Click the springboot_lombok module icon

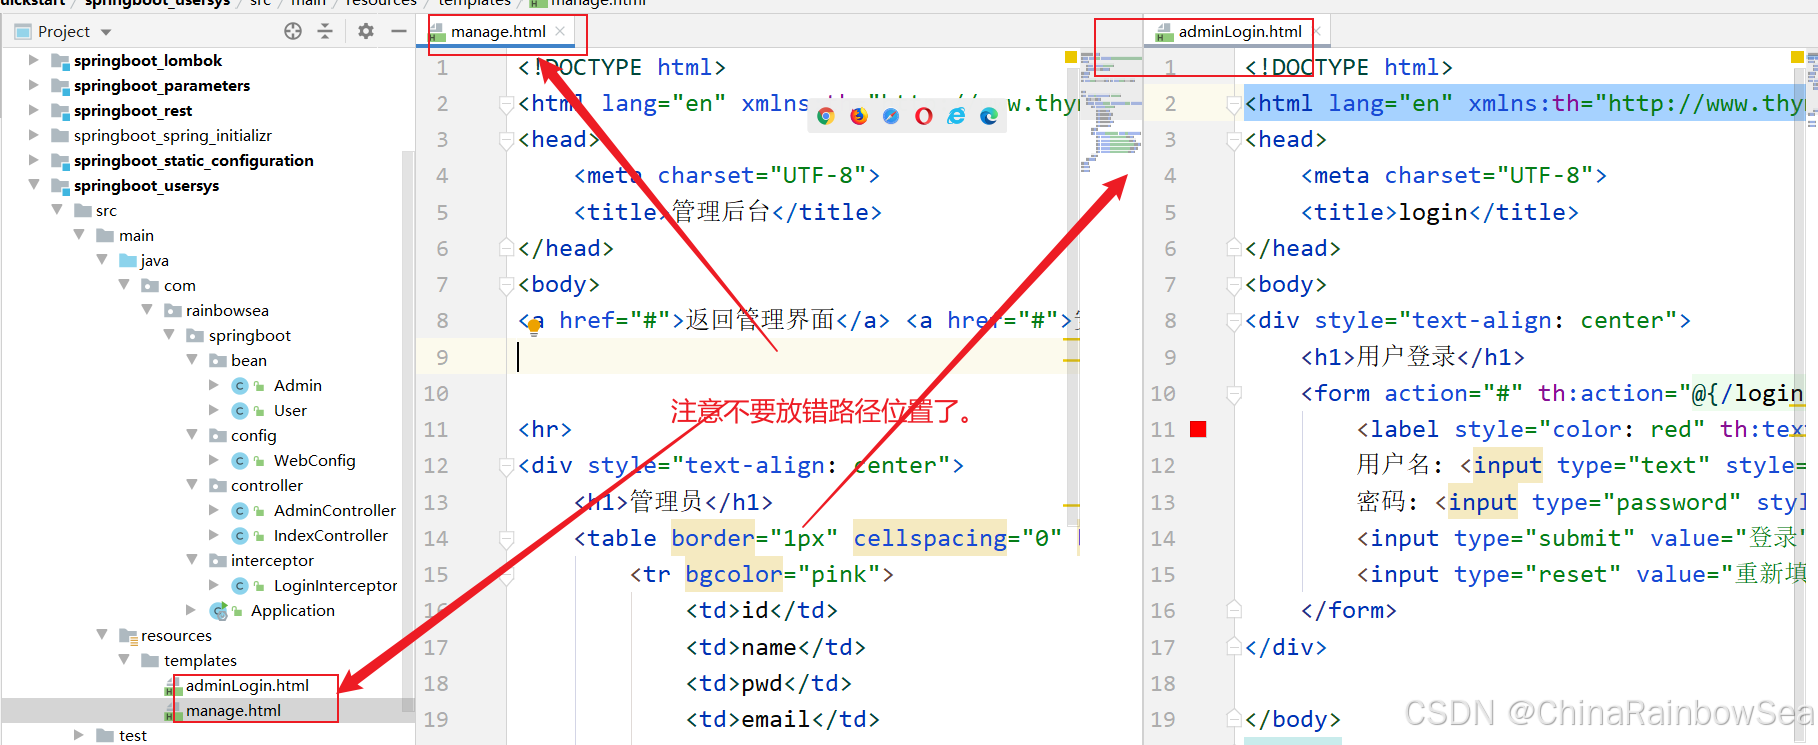tap(60, 61)
